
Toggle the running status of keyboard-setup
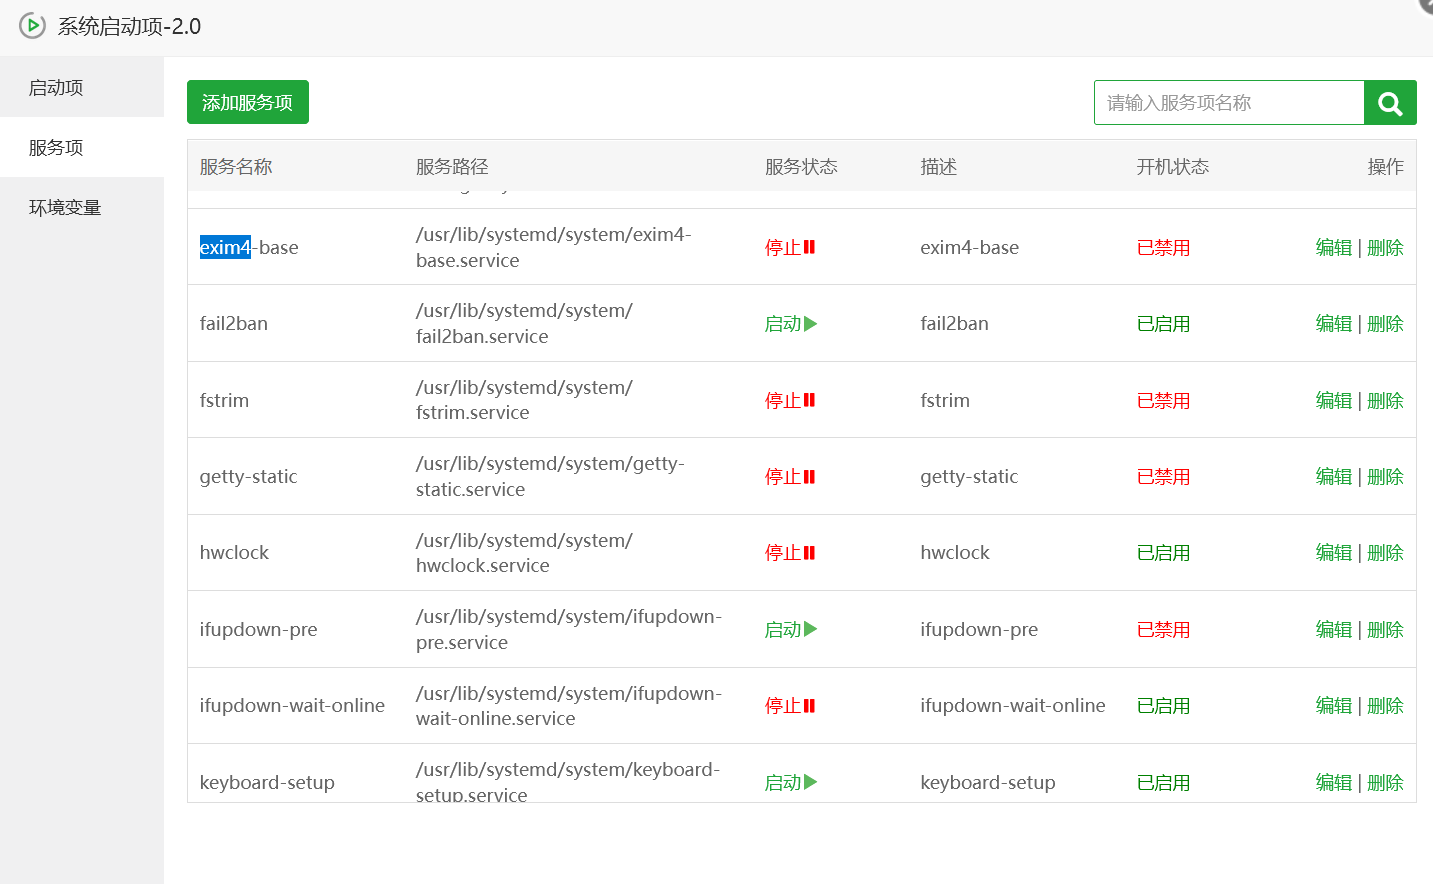click(791, 783)
